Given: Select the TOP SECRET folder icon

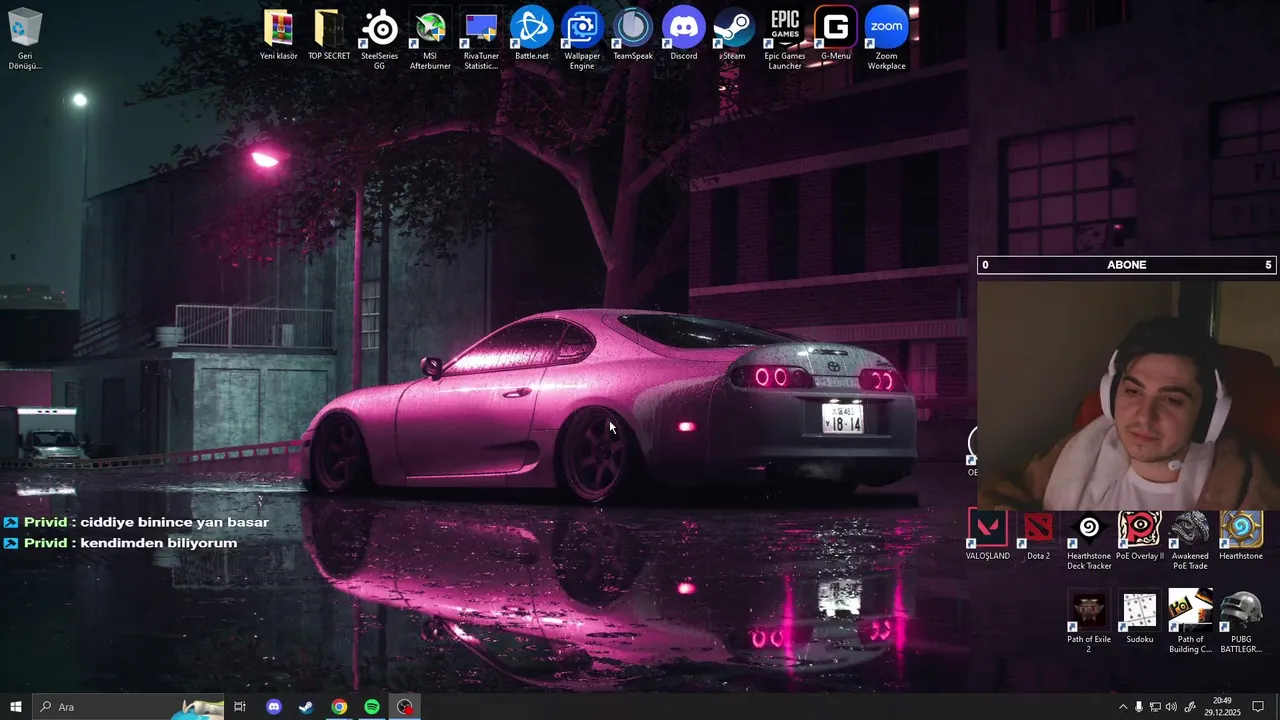Looking at the screenshot, I should (329, 34).
